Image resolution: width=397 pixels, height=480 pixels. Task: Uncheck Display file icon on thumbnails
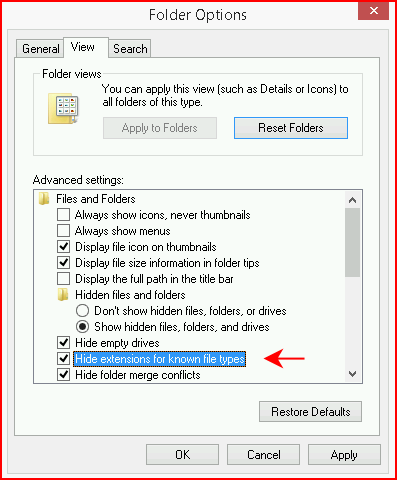pos(63,247)
